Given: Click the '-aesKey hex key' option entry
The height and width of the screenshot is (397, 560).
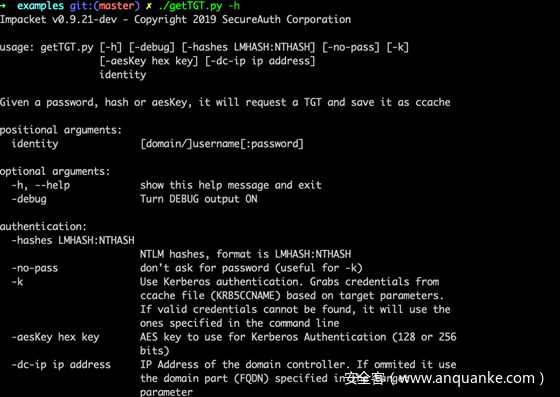Looking at the screenshot, I should pos(55,337).
